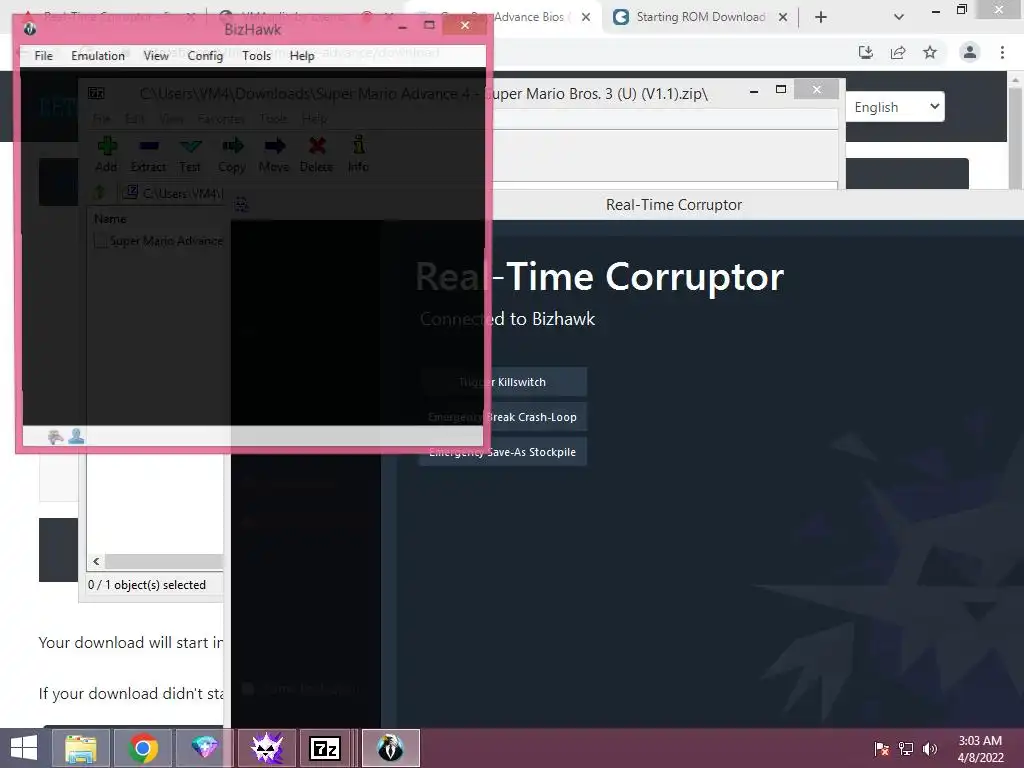The height and width of the screenshot is (768, 1024).
Task: Open the network icon in tray
Action: pyautogui.click(x=906, y=748)
